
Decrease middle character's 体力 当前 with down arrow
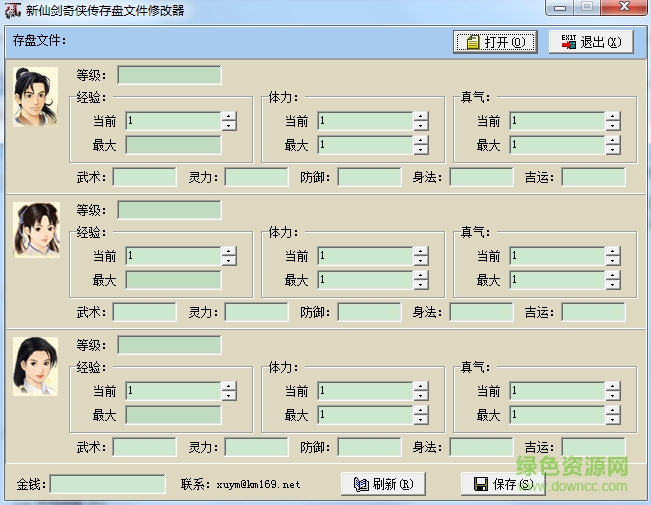[x=421, y=261]
